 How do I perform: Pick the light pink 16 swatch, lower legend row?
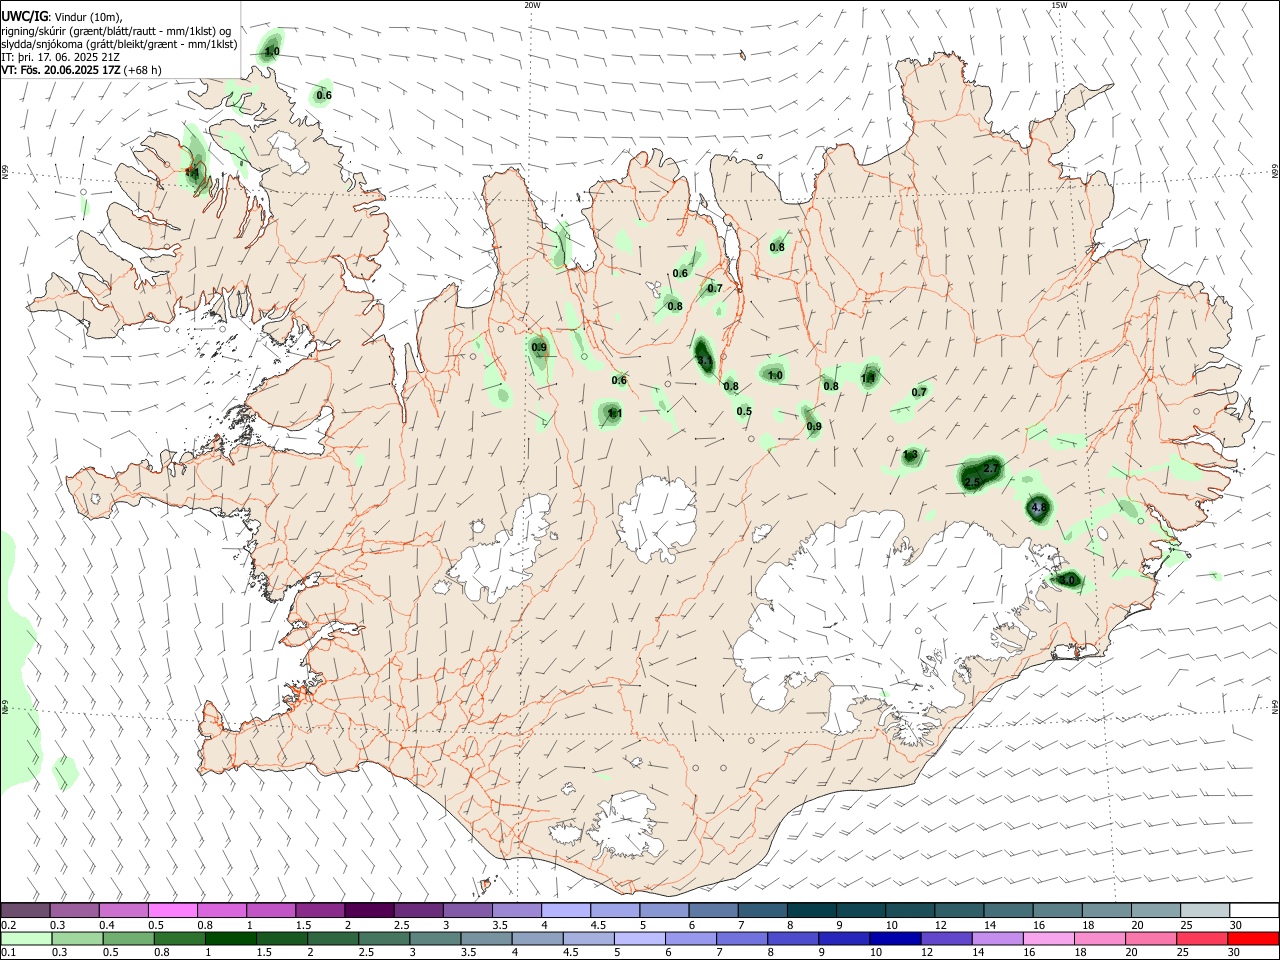coord(1048,938)
